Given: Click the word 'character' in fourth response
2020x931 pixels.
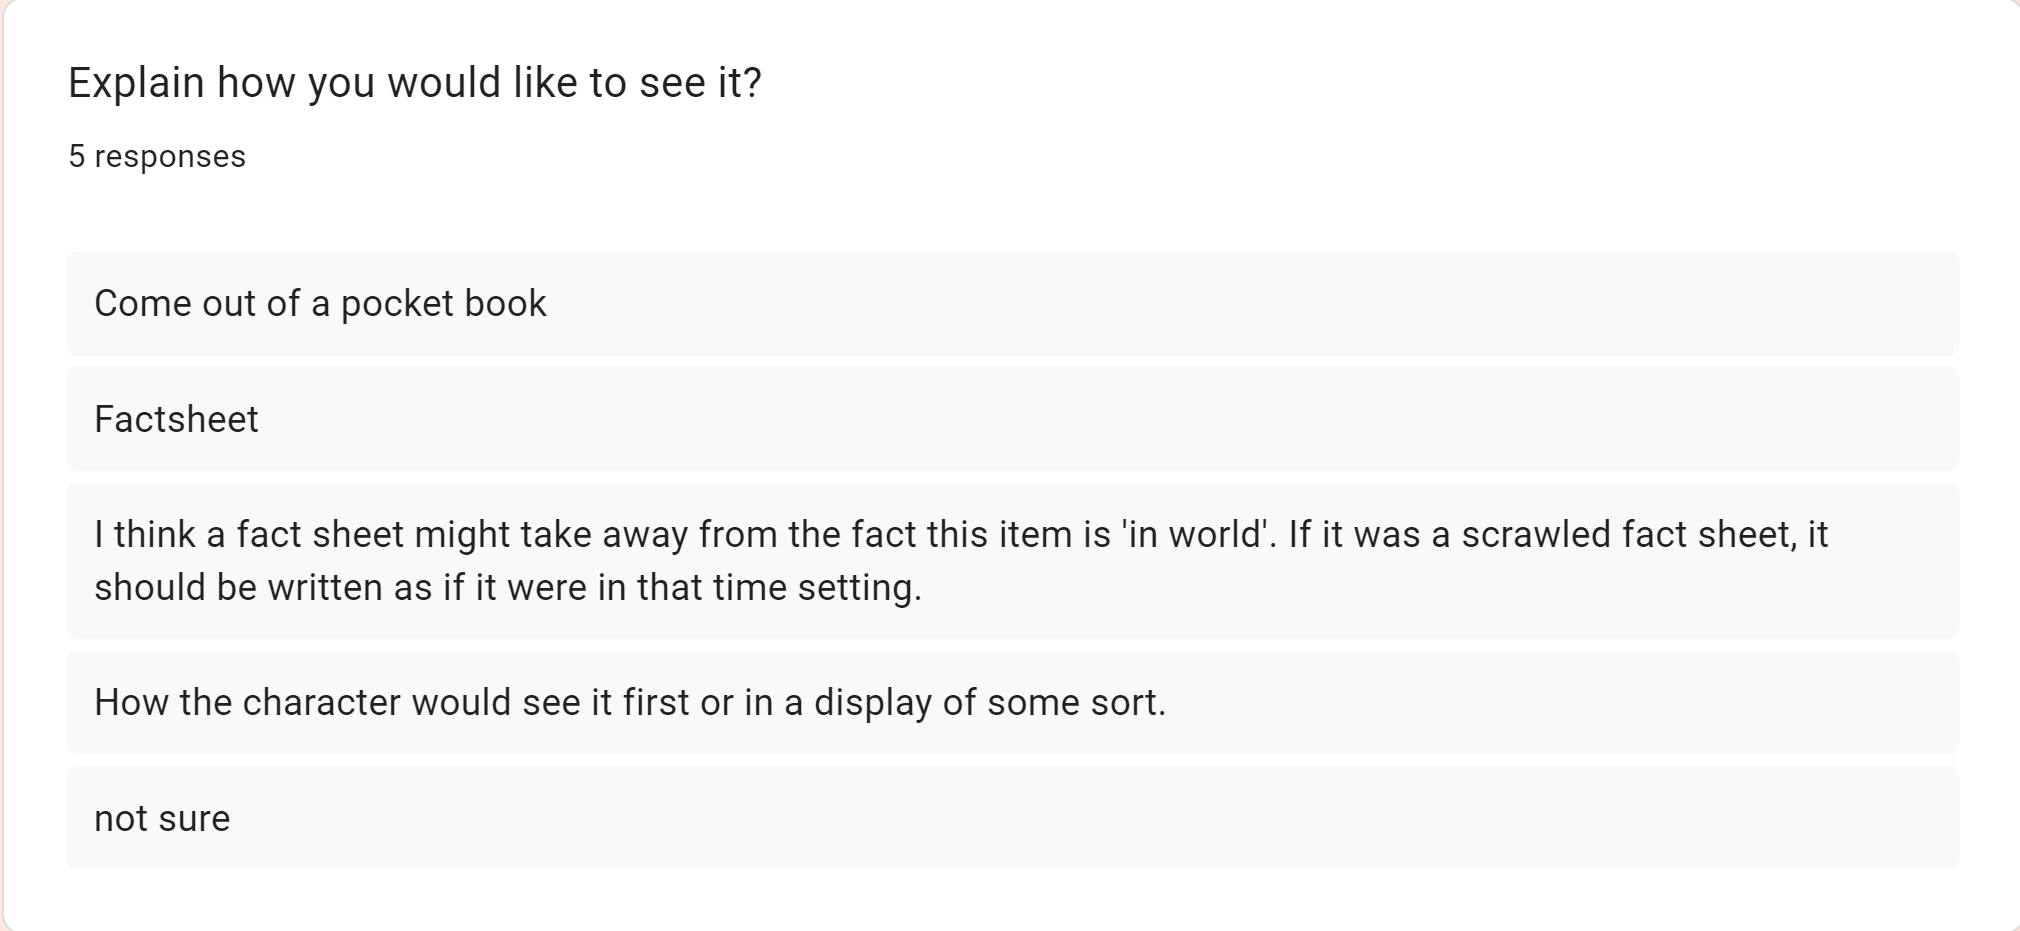Looking at the screenshot, I should tap(321, 702).
